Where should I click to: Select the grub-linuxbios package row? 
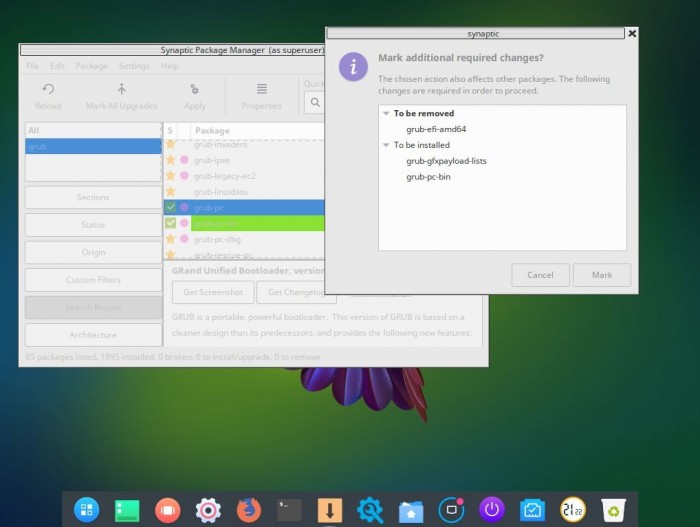244,192
